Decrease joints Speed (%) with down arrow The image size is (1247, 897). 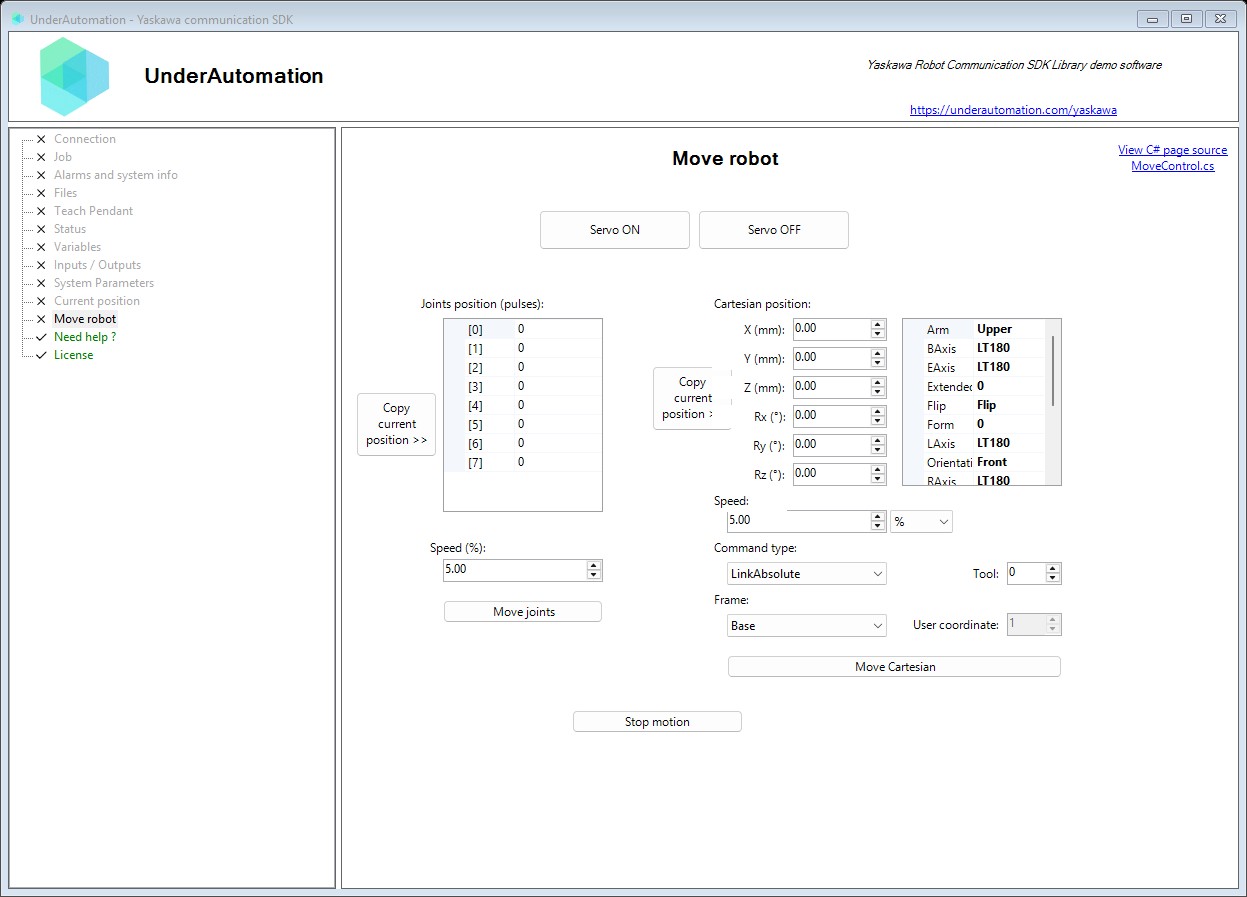(594, 575)
